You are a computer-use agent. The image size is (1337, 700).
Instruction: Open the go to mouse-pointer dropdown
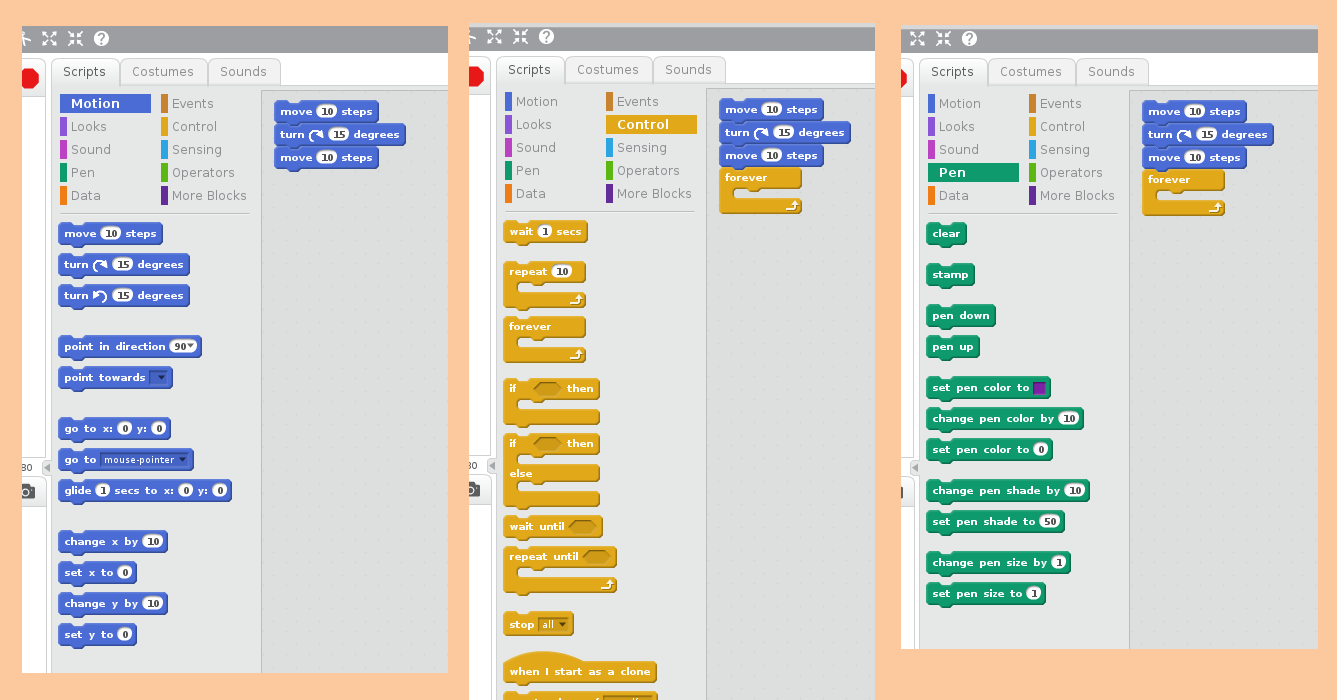pyautogui.click(x=182, y=460)
